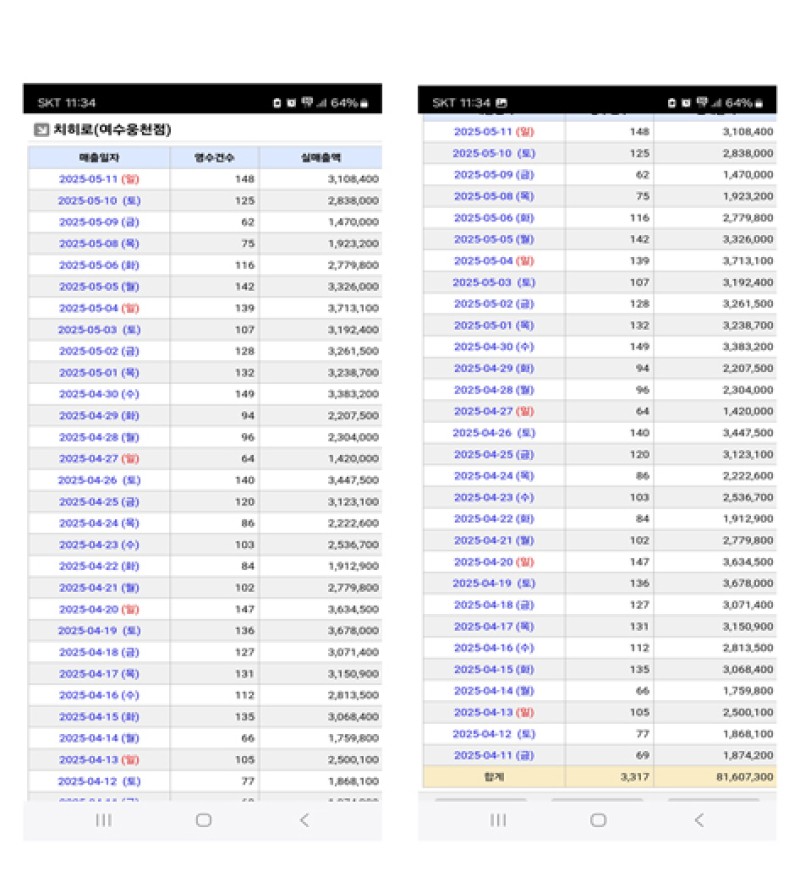
Task: Select amount 1,759,800 on right screen
Action: [748, 691]
